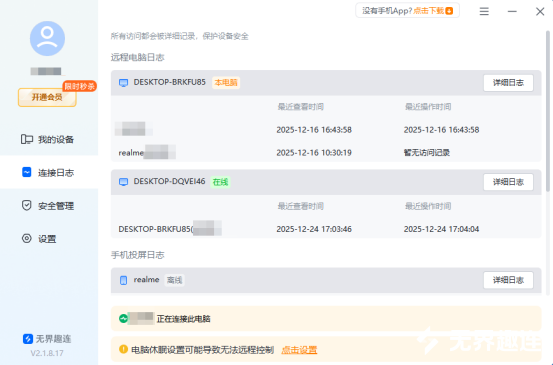The image size is (553, 365).
Task: Click the orange warning icon about sleep
Action: [x=123, y=349]
